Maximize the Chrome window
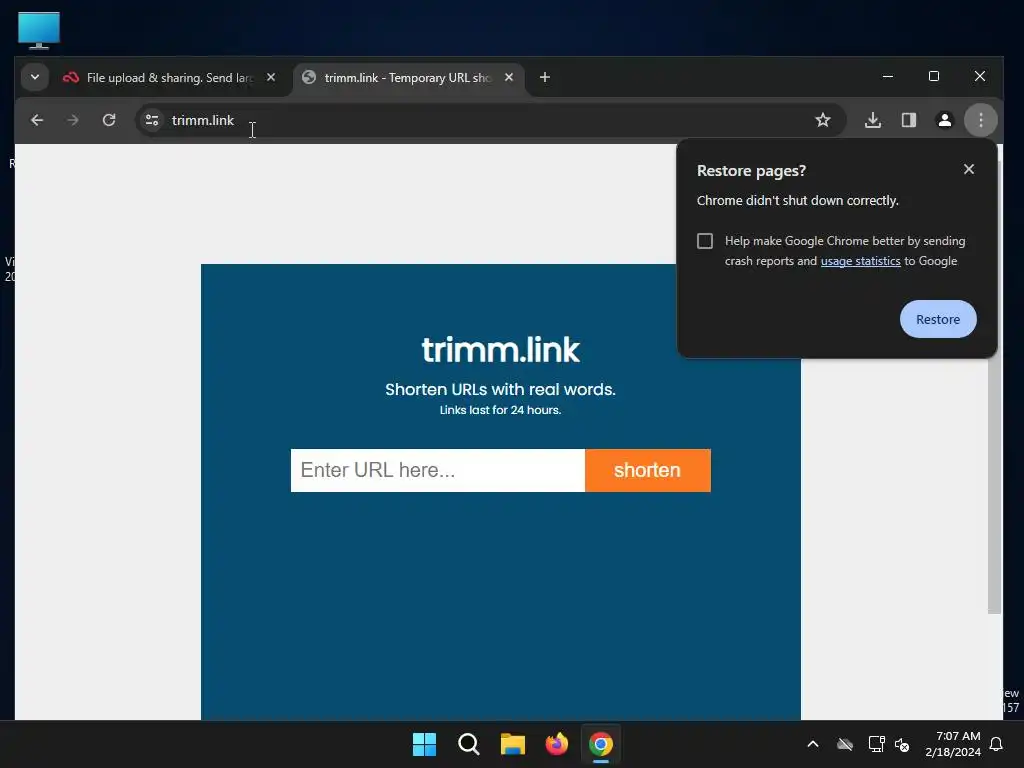 point(934,76)
